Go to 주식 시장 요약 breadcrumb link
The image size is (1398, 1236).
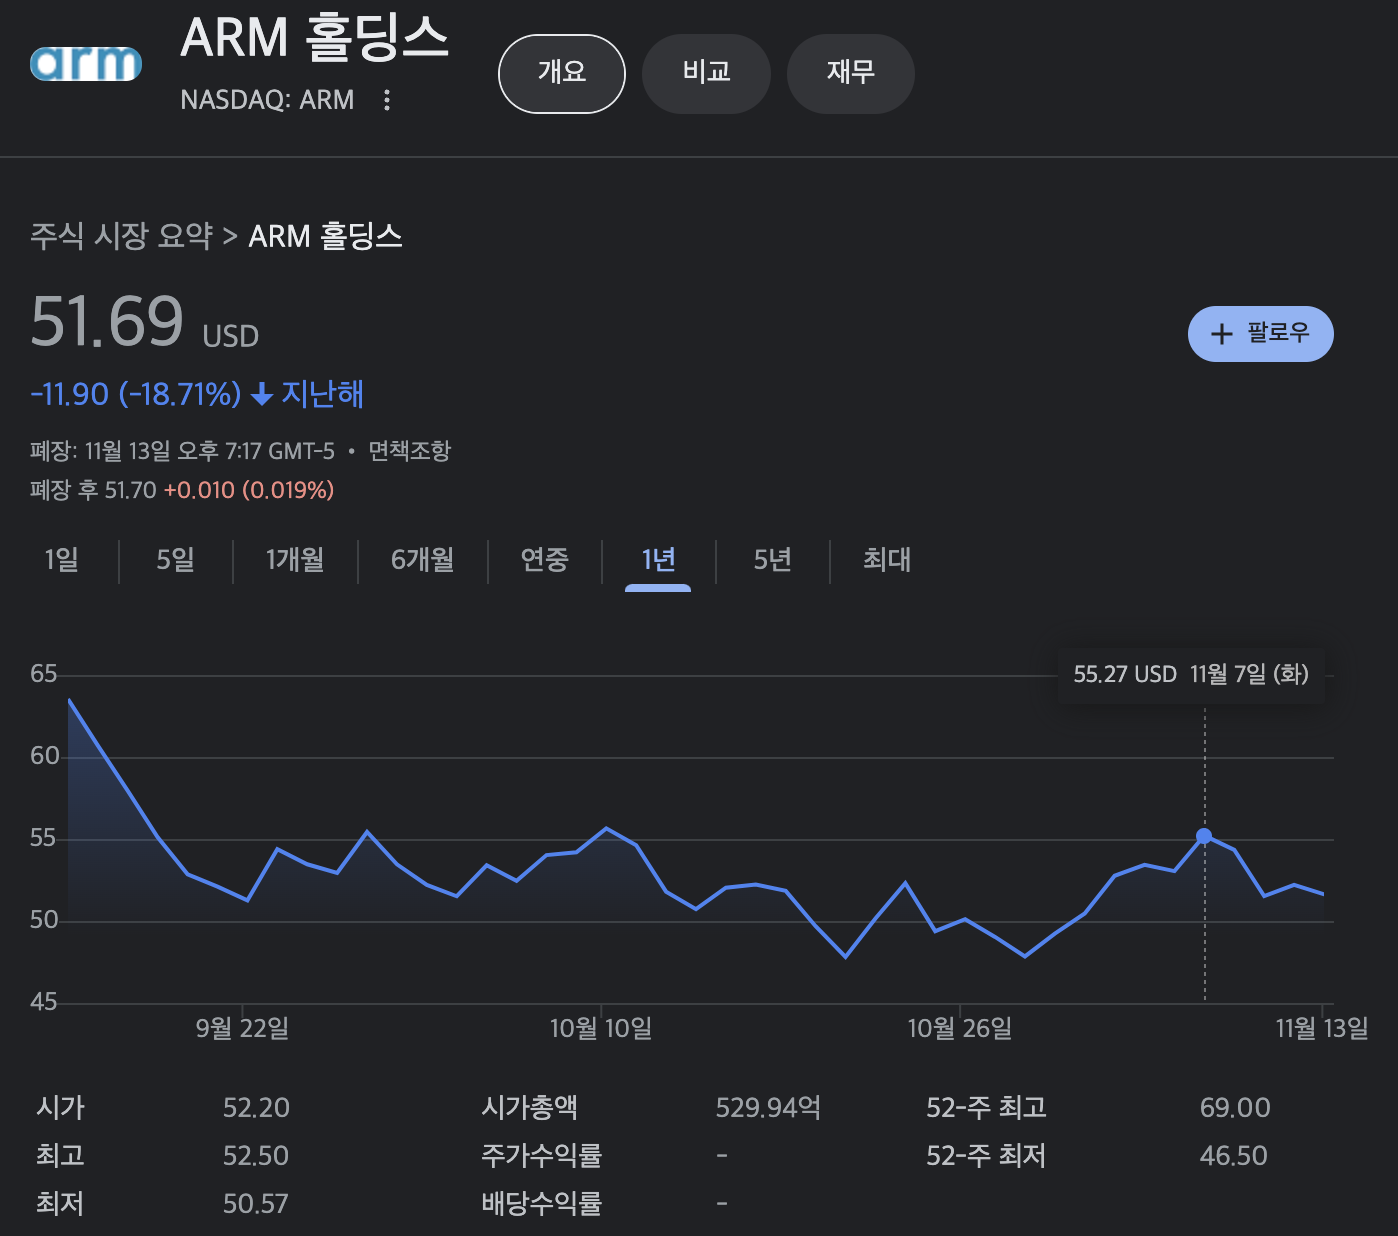coord(121,236)
